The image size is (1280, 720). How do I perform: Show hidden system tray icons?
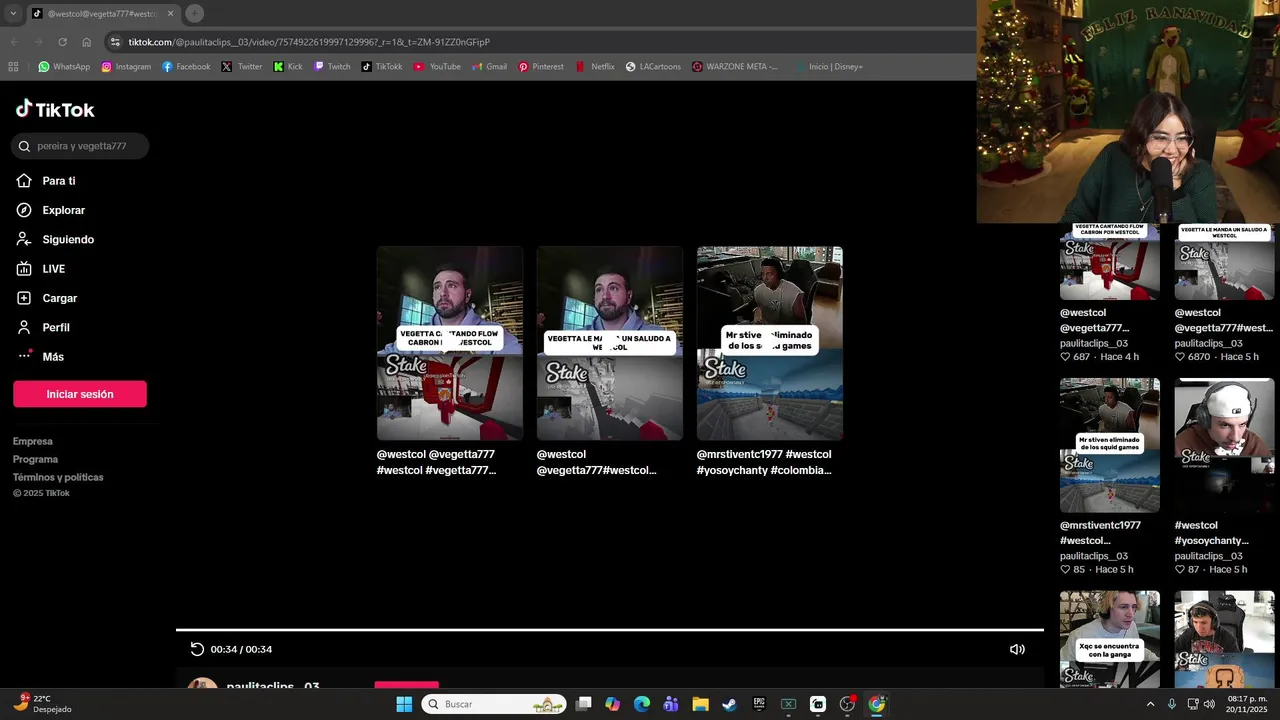click(x=1150, y=704)
